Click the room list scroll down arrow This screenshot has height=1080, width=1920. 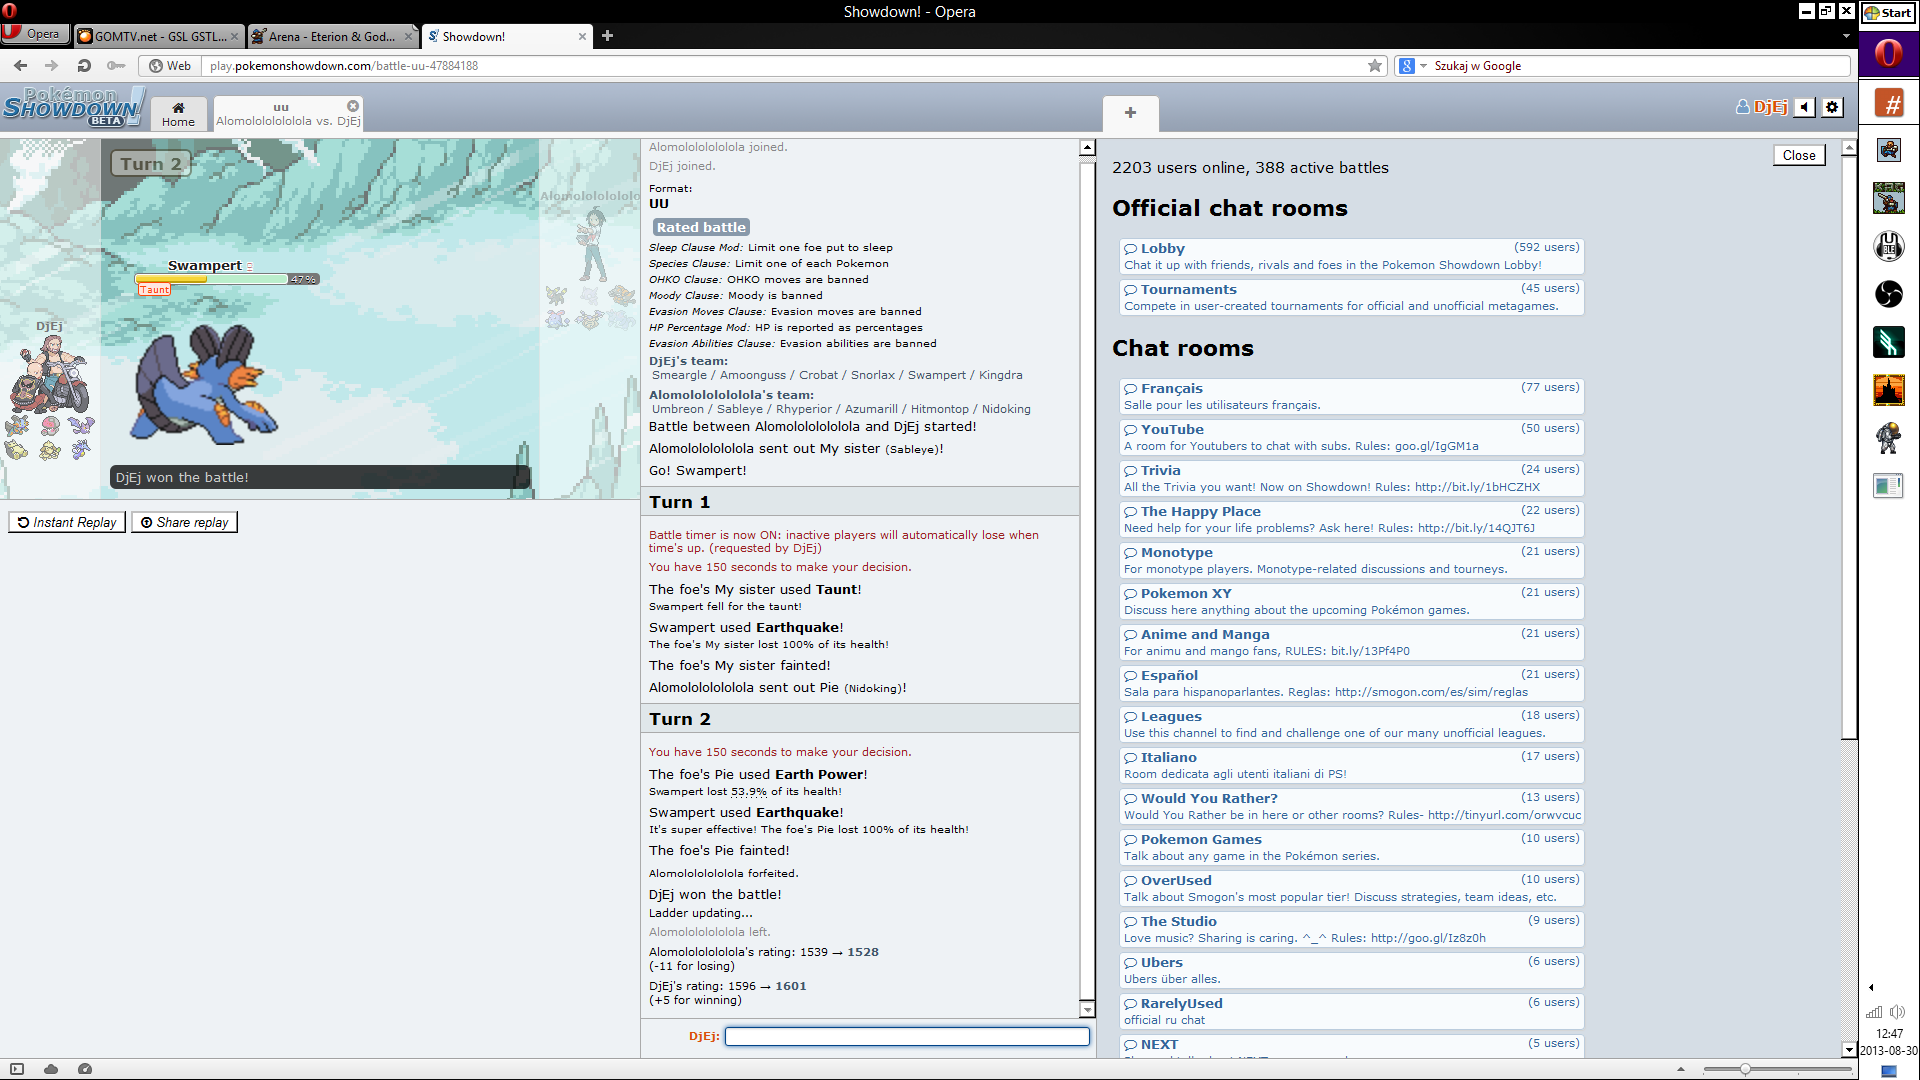point(1849,1050)
